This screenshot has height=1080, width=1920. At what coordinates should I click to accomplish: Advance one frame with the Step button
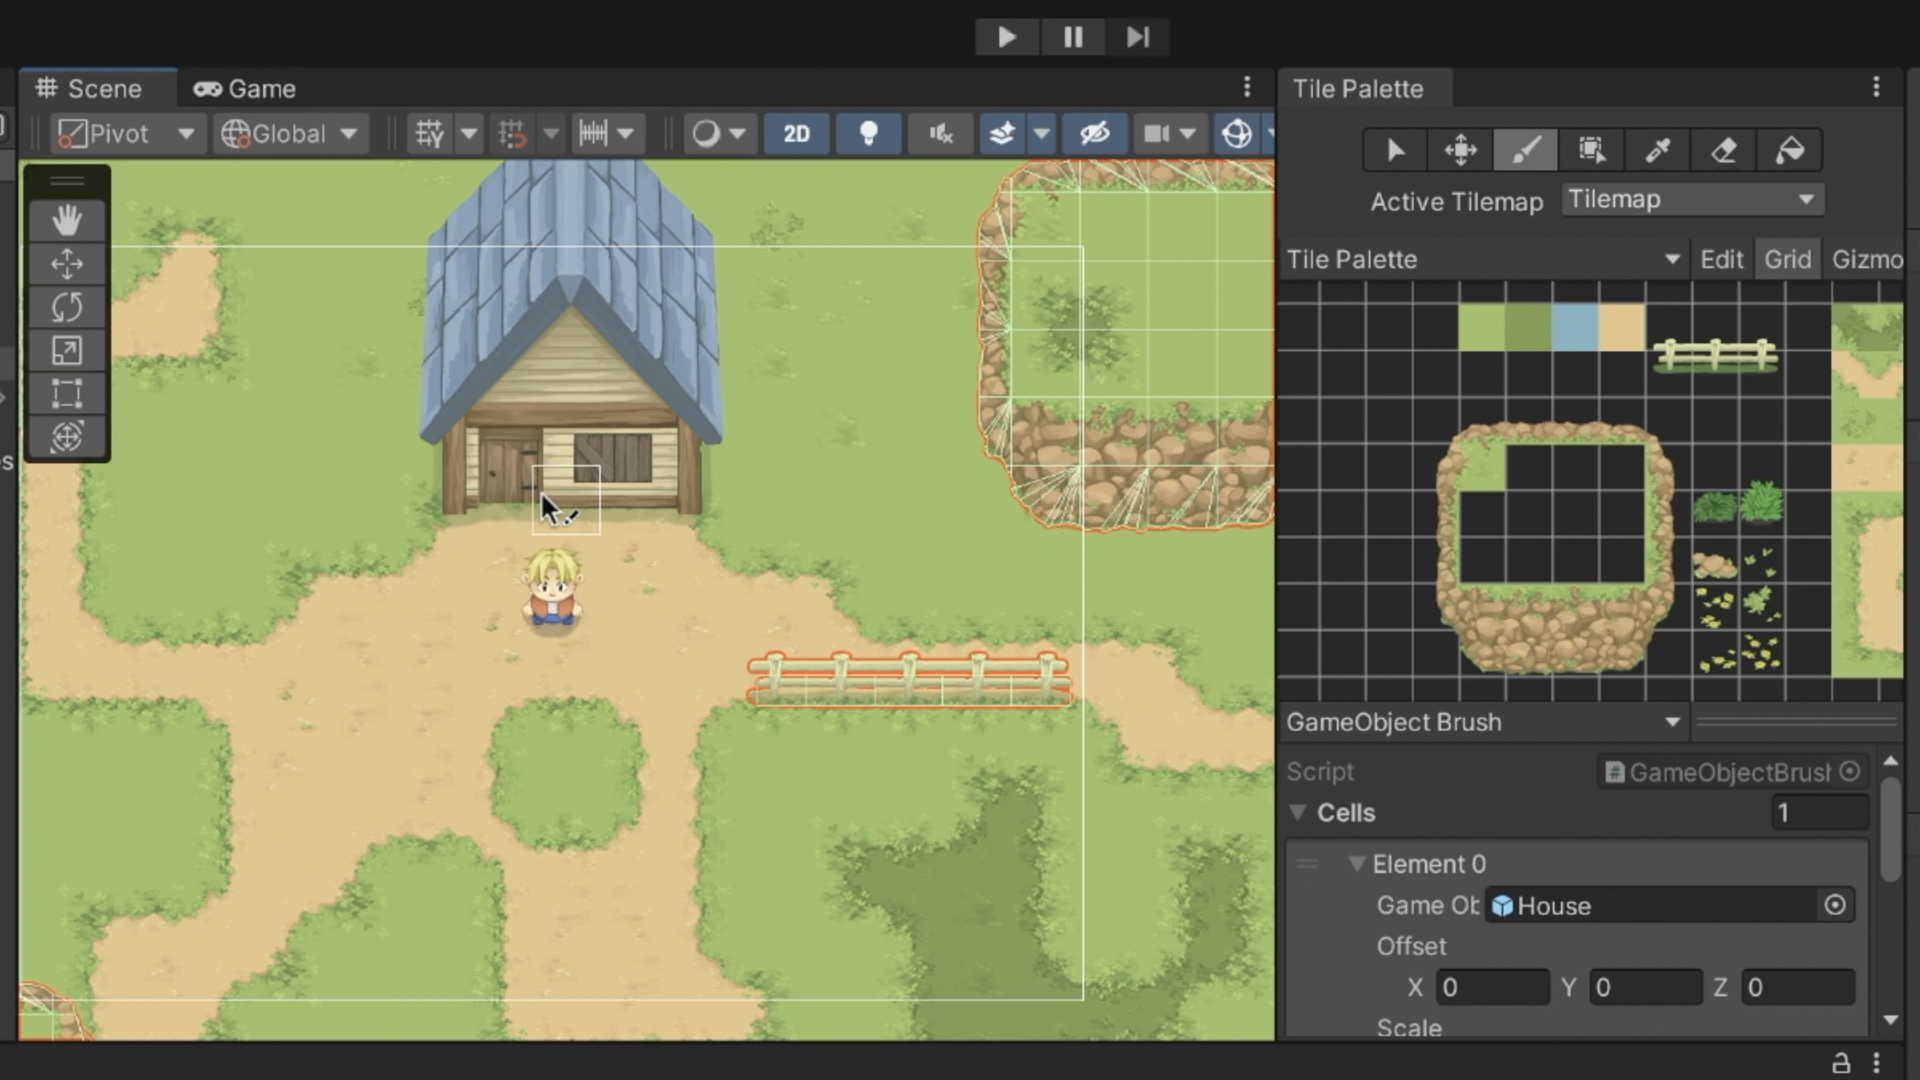pyautogui.click(x=1138, y=37)
